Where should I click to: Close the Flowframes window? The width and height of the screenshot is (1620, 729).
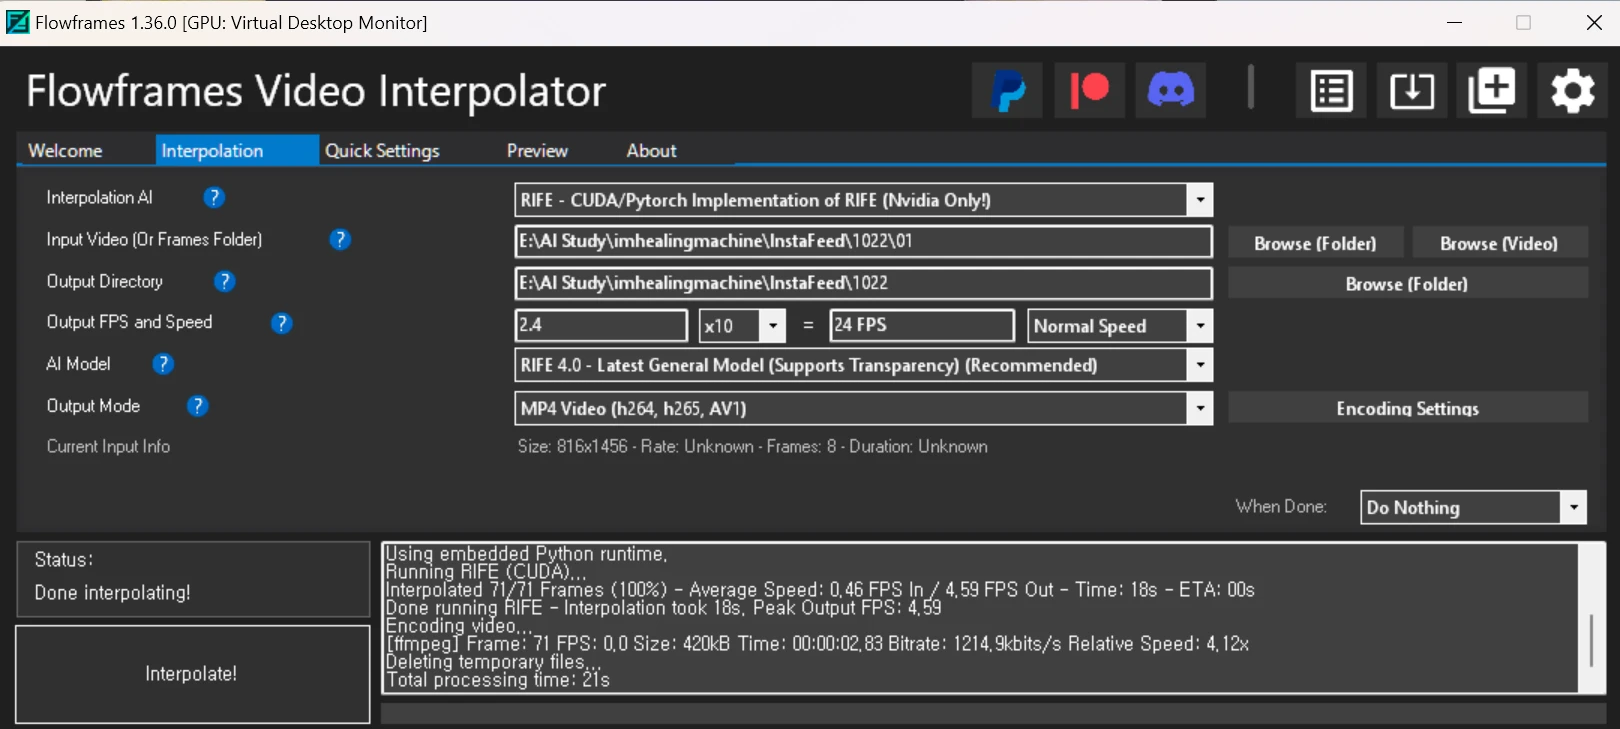[x=1594, y=22]
